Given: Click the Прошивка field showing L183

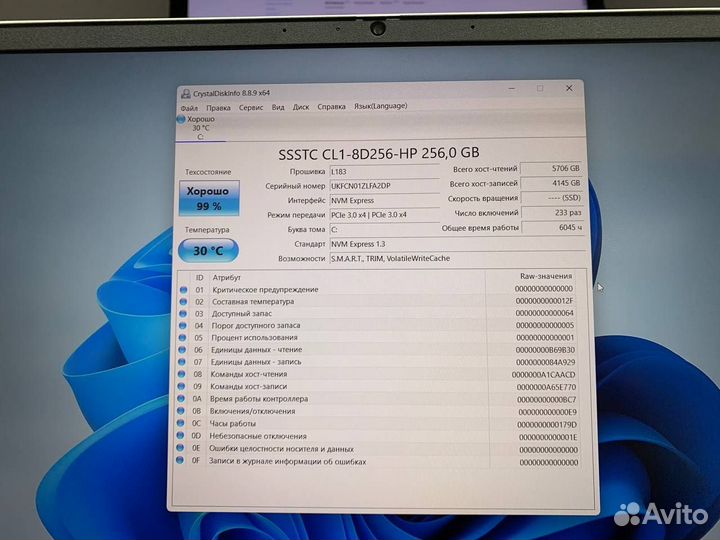Looking at the screenshot, I should click(x=384, y=171).
